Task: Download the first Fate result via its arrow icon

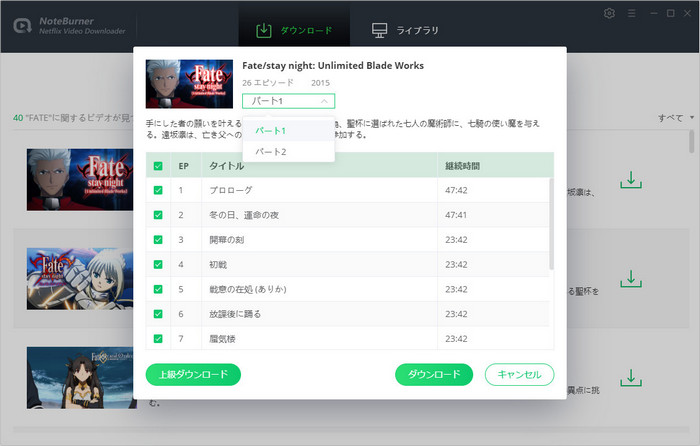Action: pyautogui.click(x=631, y=180)
